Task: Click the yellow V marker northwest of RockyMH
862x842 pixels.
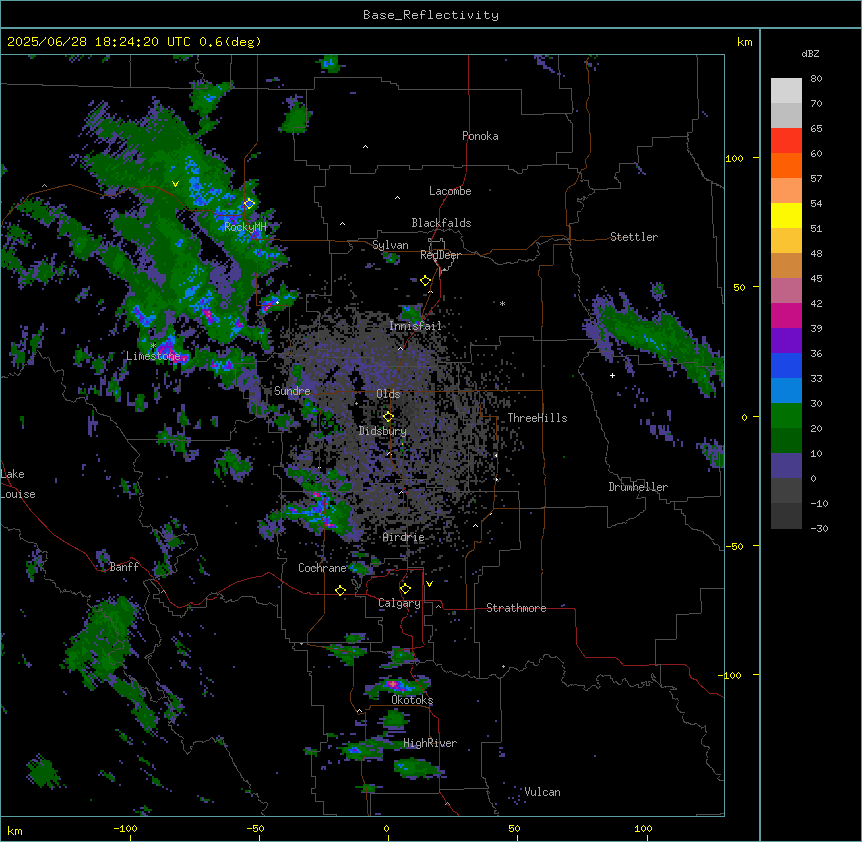Action: pos(175,184)
